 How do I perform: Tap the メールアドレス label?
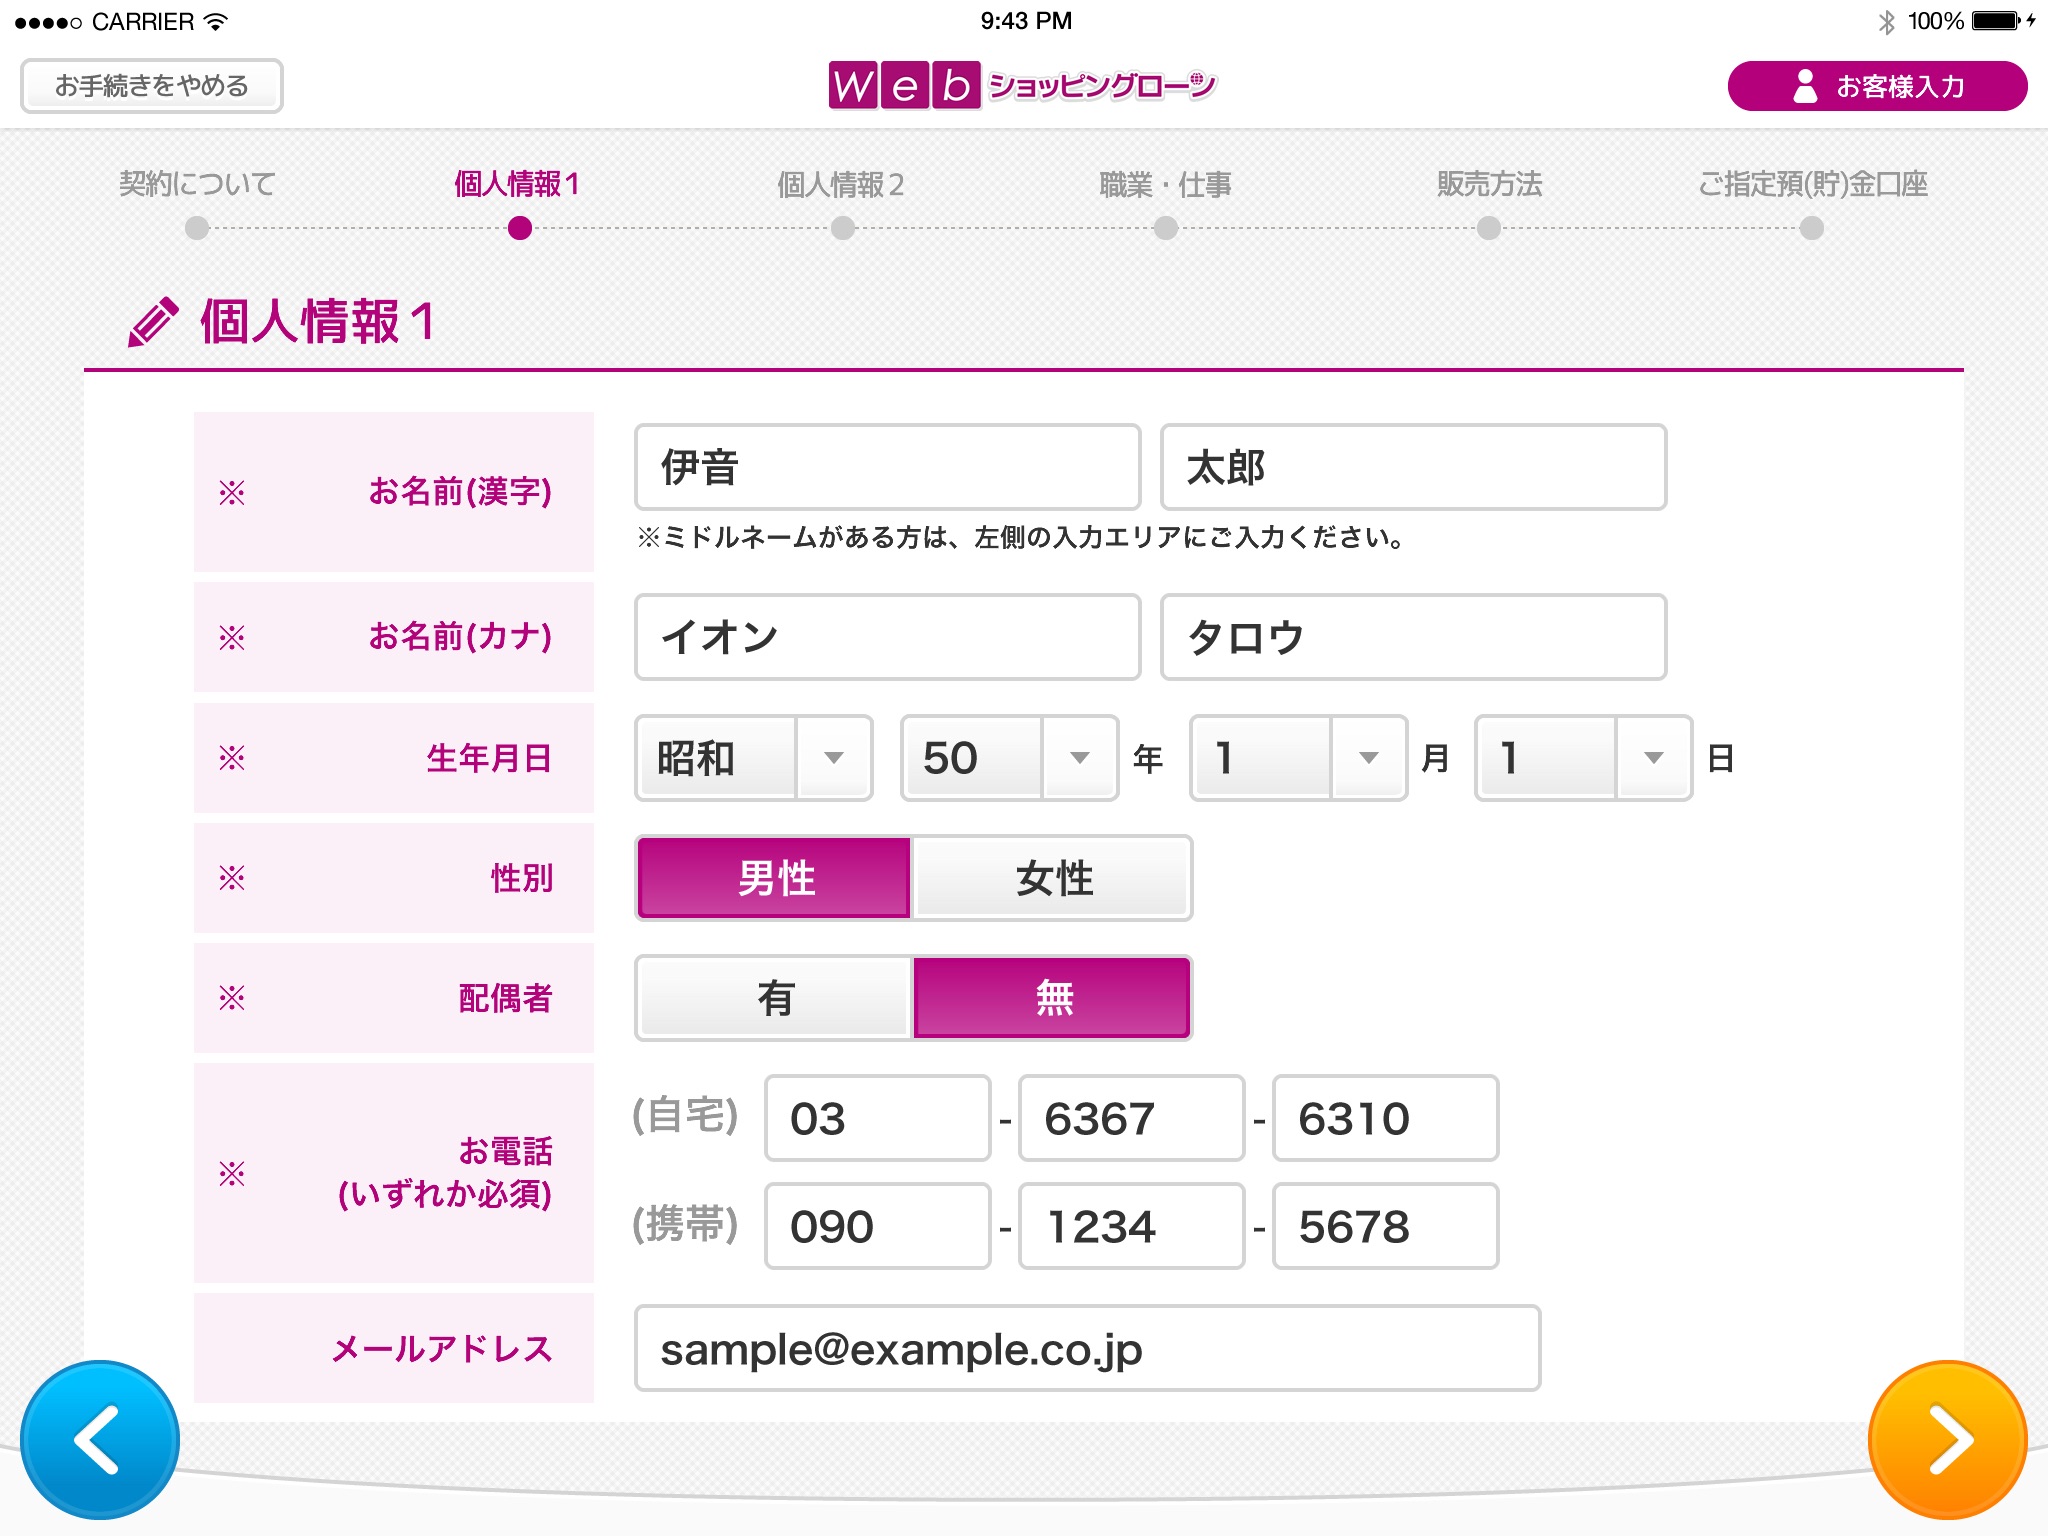click(442, 1349)
